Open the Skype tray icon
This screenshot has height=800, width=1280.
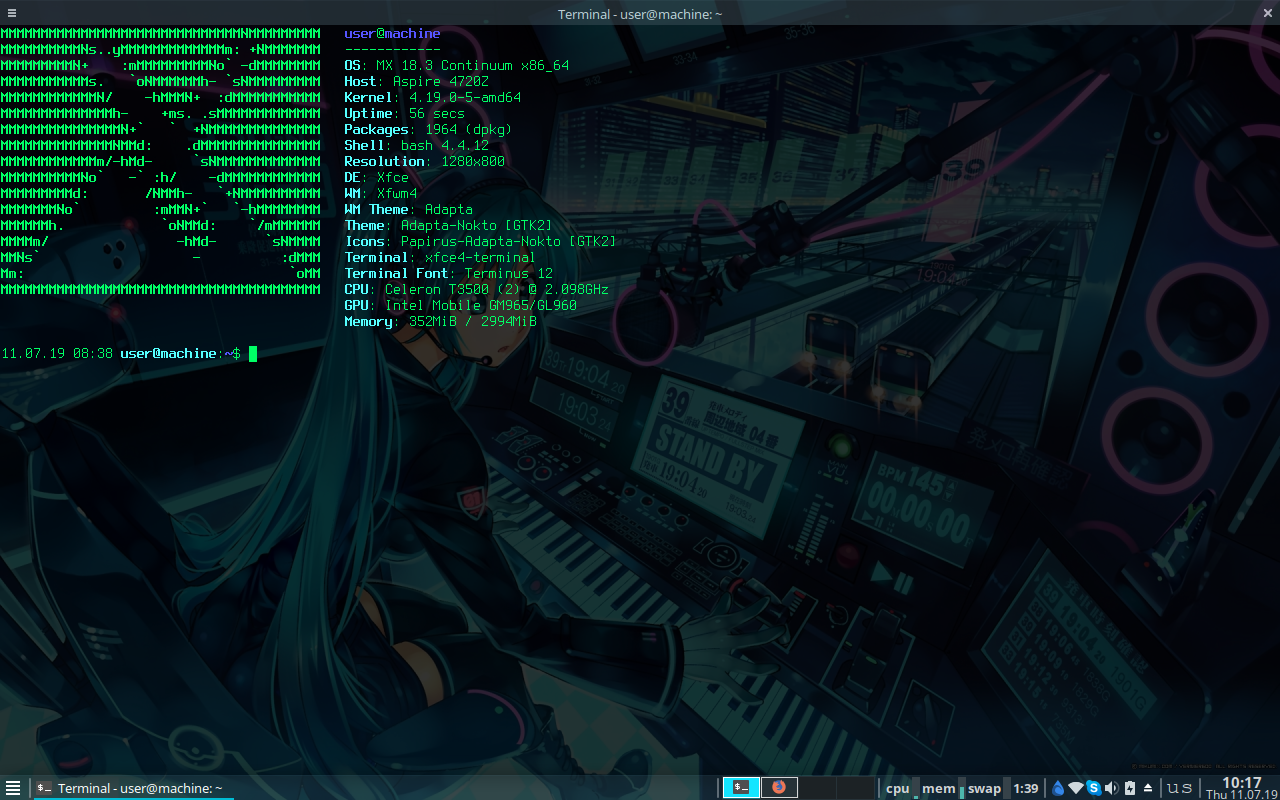point(1094,788)
